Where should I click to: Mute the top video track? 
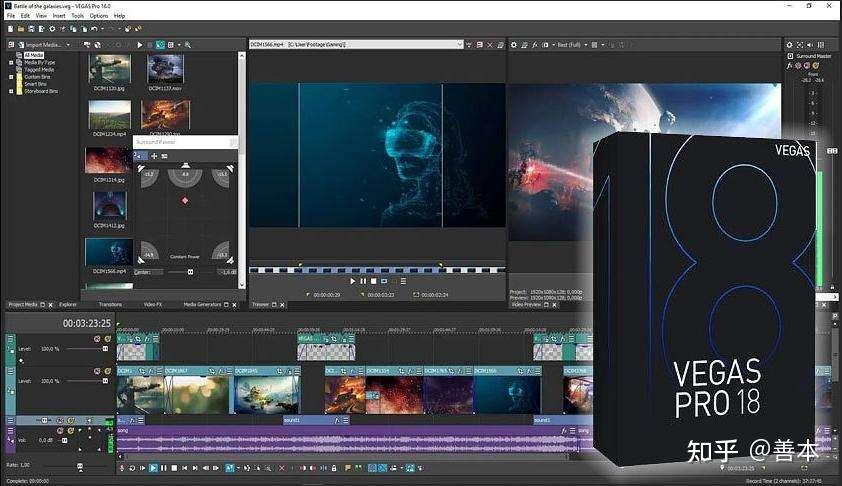[97, 339]
